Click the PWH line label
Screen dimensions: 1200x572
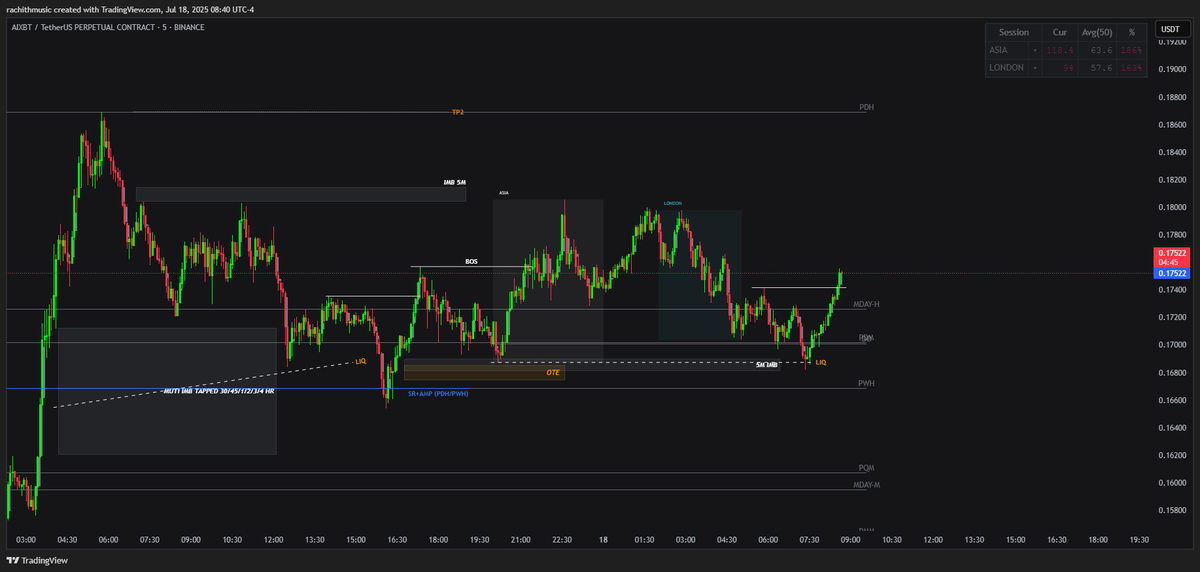pyautogui.click(x=866, y=384)
